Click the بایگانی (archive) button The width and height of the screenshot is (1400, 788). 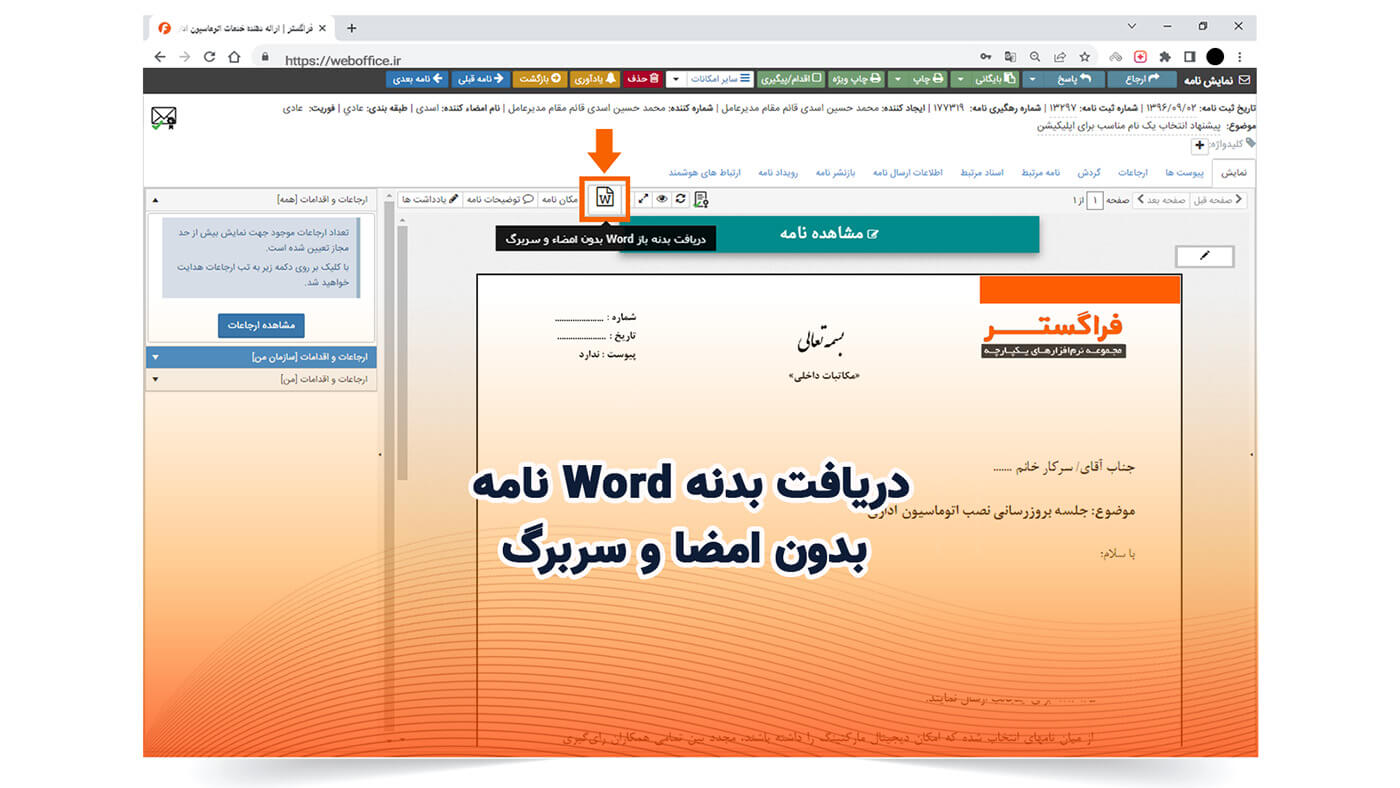[994, 80]
